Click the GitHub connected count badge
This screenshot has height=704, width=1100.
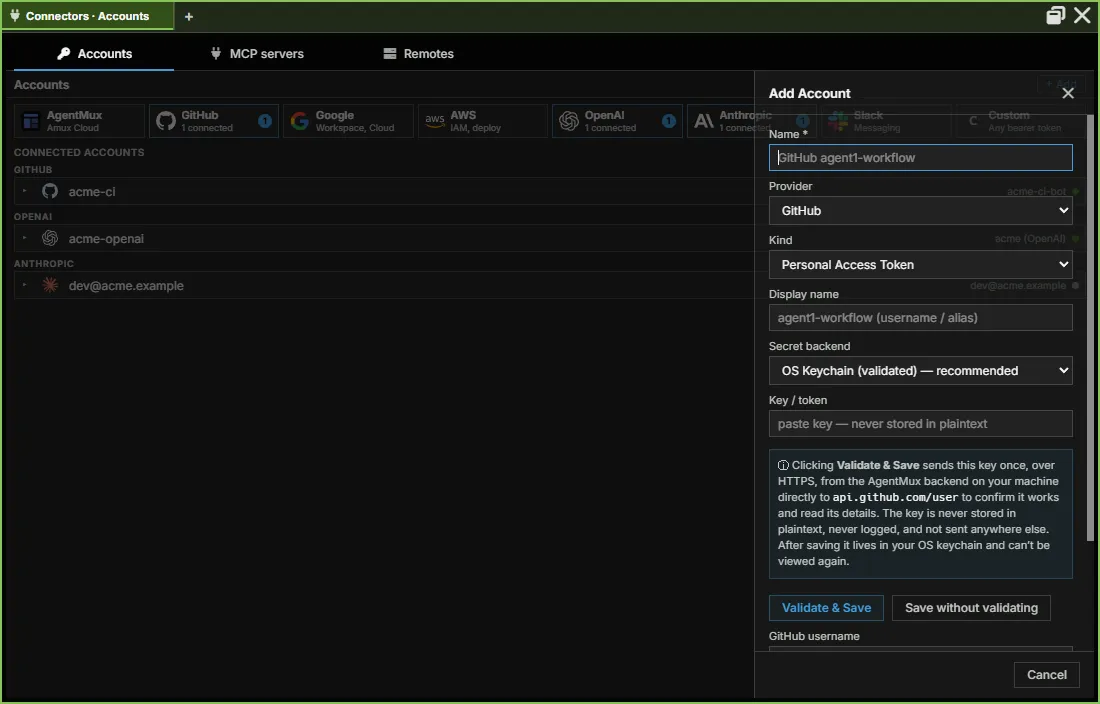[264, 121]
